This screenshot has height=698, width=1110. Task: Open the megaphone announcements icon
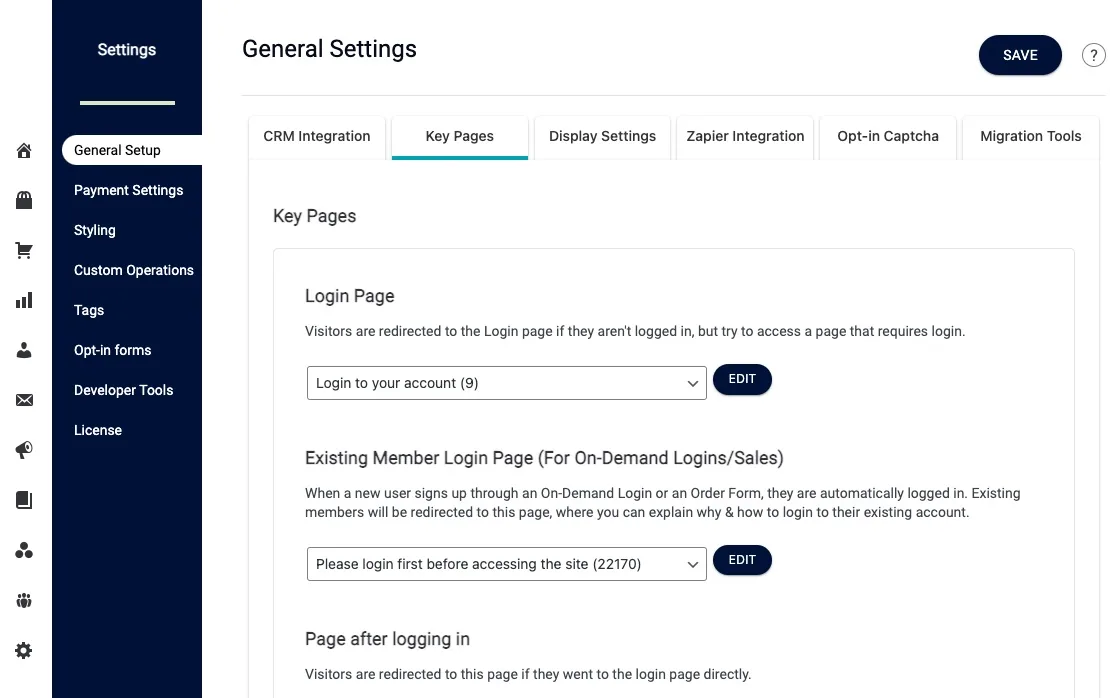coord(24,450)
